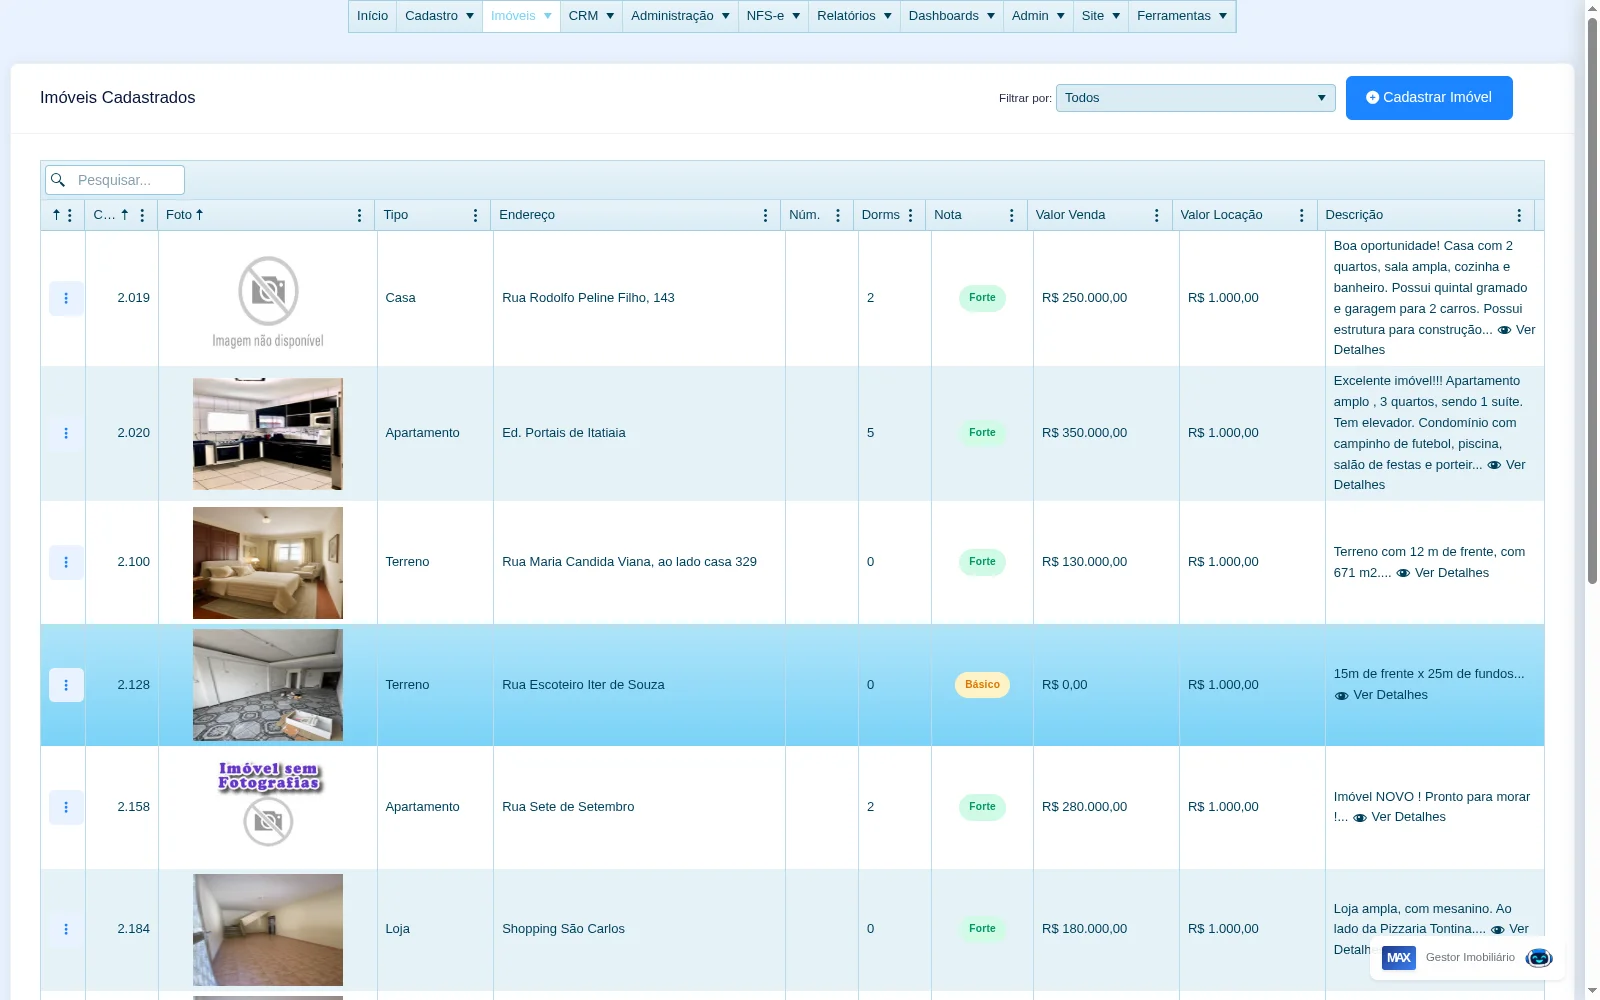The height and width of the screenshot is (1000, 1600).
Task: Click the search magnifier icon
Action: point(58,180)
